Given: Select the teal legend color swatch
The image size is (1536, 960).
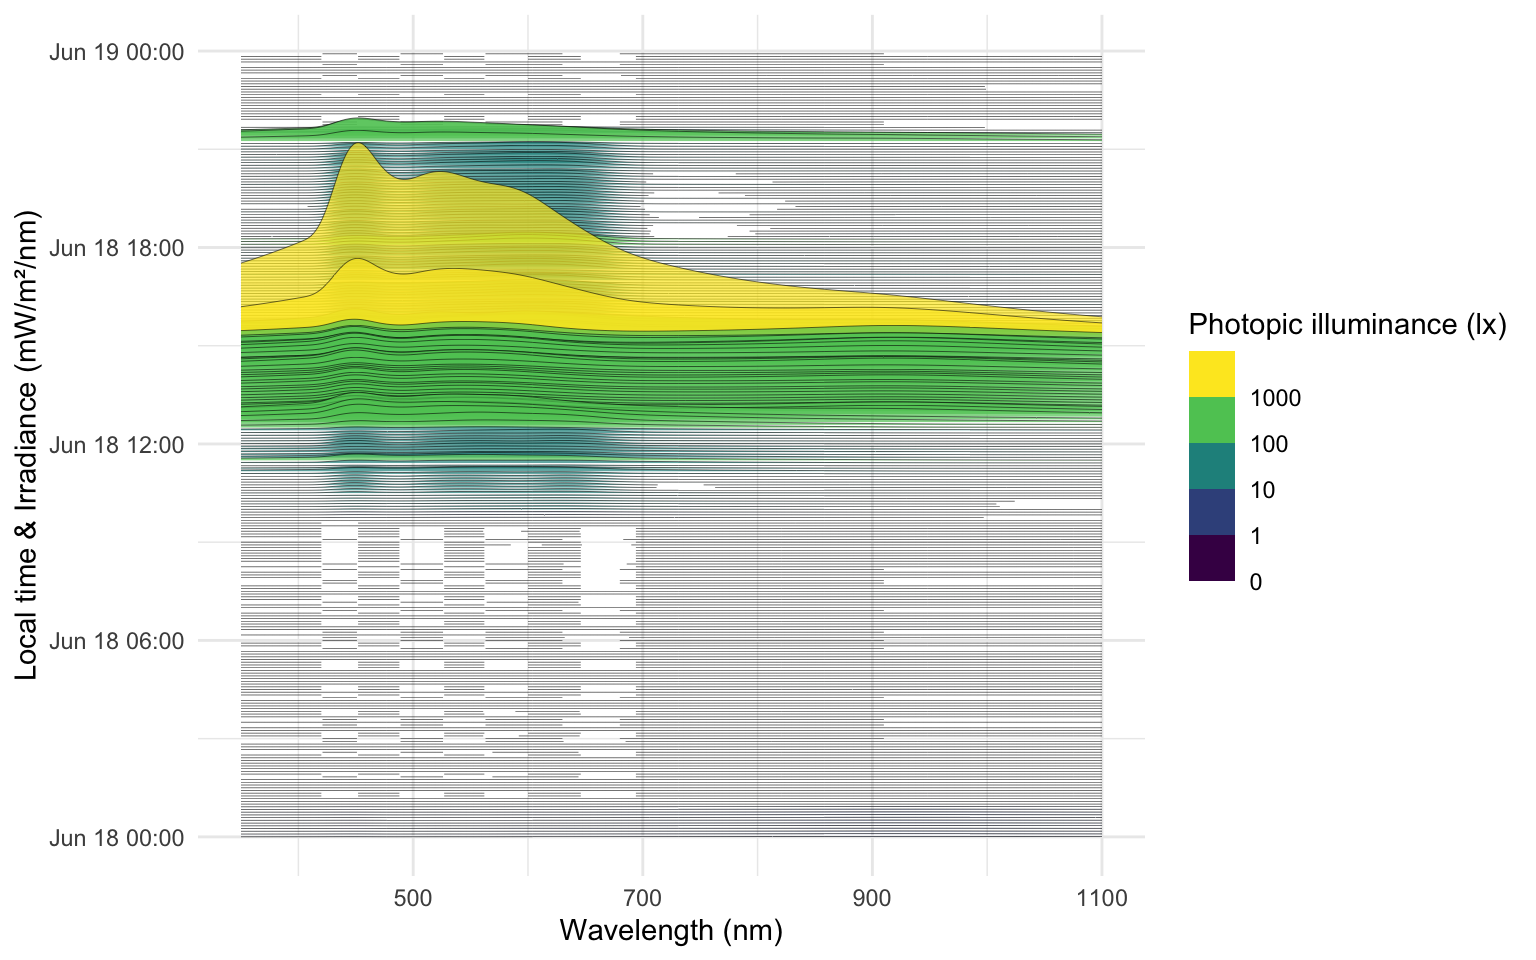Looking at the screenshot, I should click(x=1211, y=466).
